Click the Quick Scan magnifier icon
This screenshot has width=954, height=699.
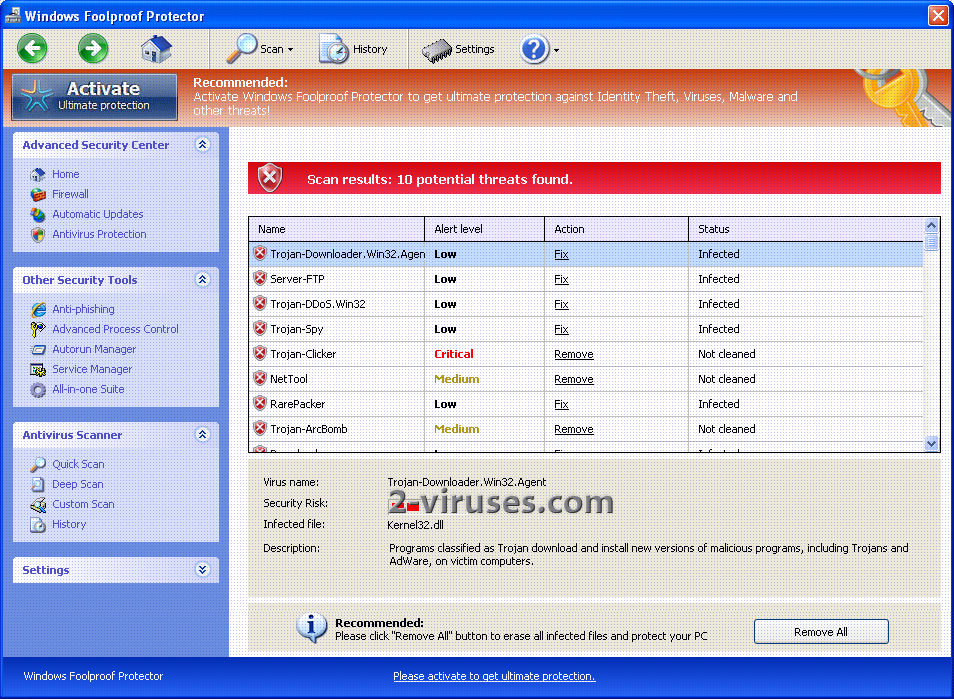pyautogui.click(x=38, y=465)
